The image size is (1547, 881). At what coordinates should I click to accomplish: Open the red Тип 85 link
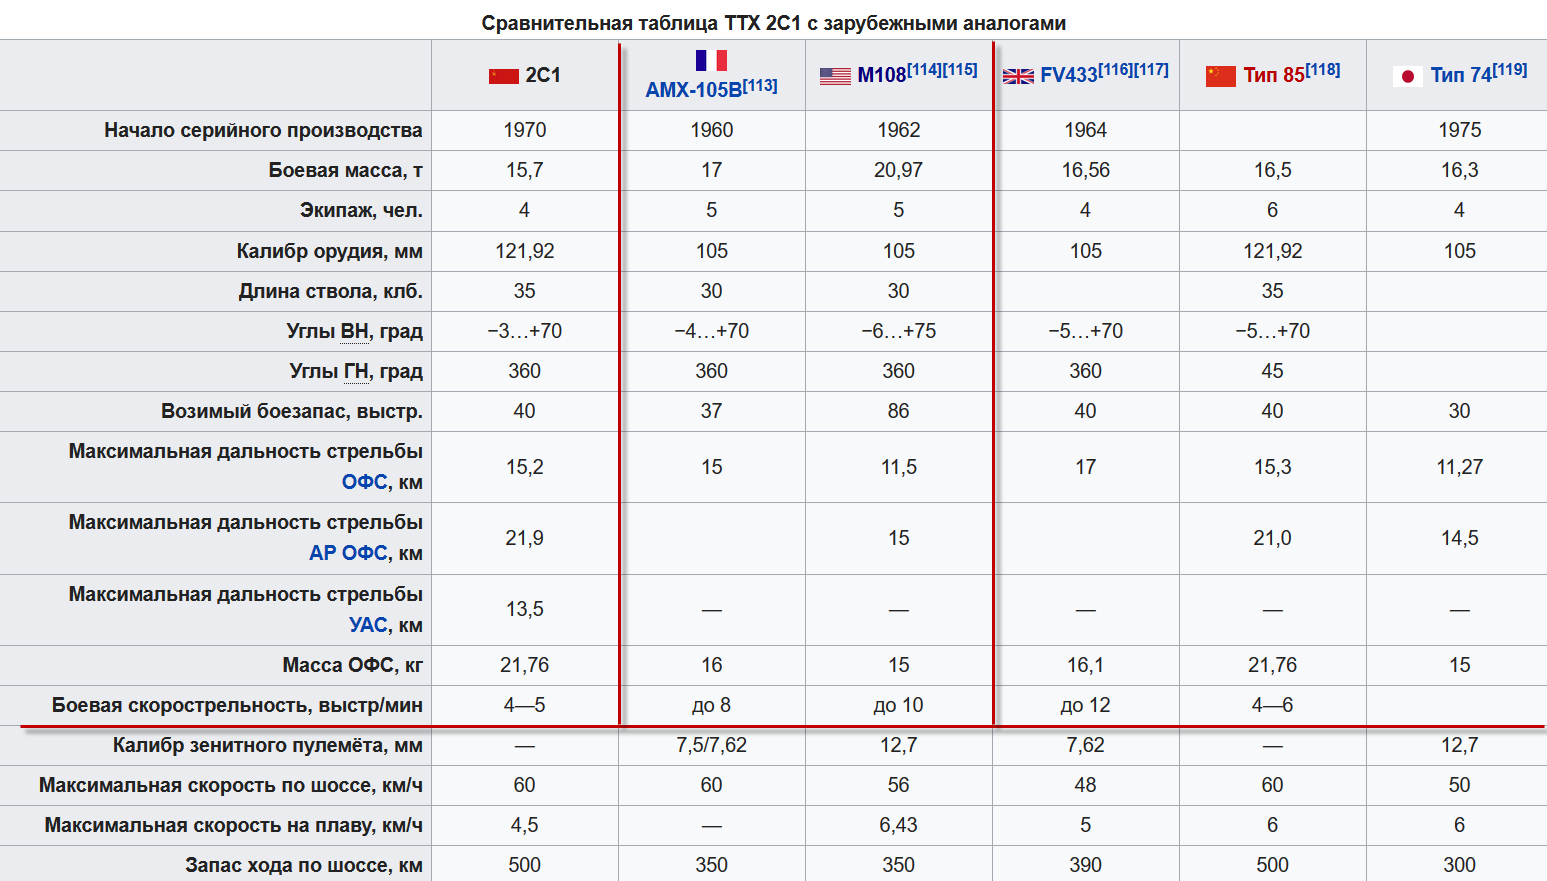[x=1274, y=75]
